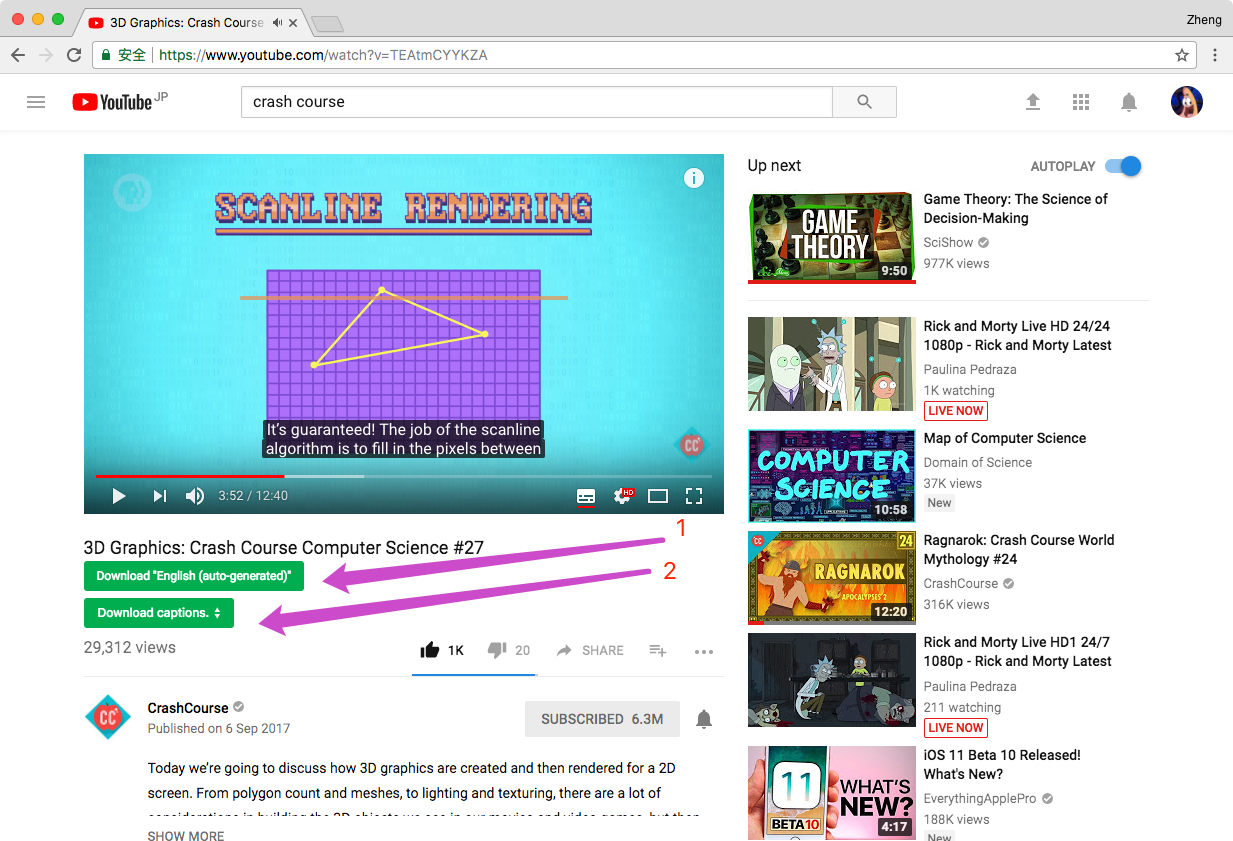Open the YouTube hamburger guide menu
1233x841 pixels.
coord(36,102)
